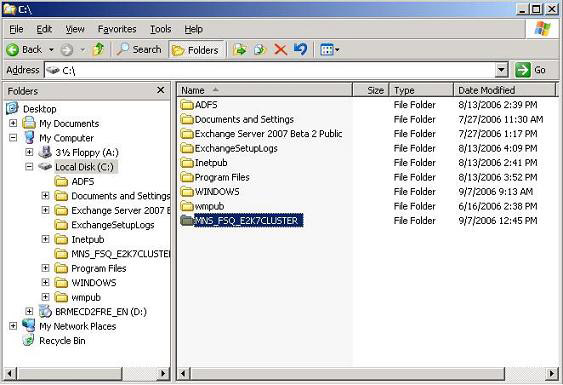Select 3½ Floppy (A:) drive

87,152
